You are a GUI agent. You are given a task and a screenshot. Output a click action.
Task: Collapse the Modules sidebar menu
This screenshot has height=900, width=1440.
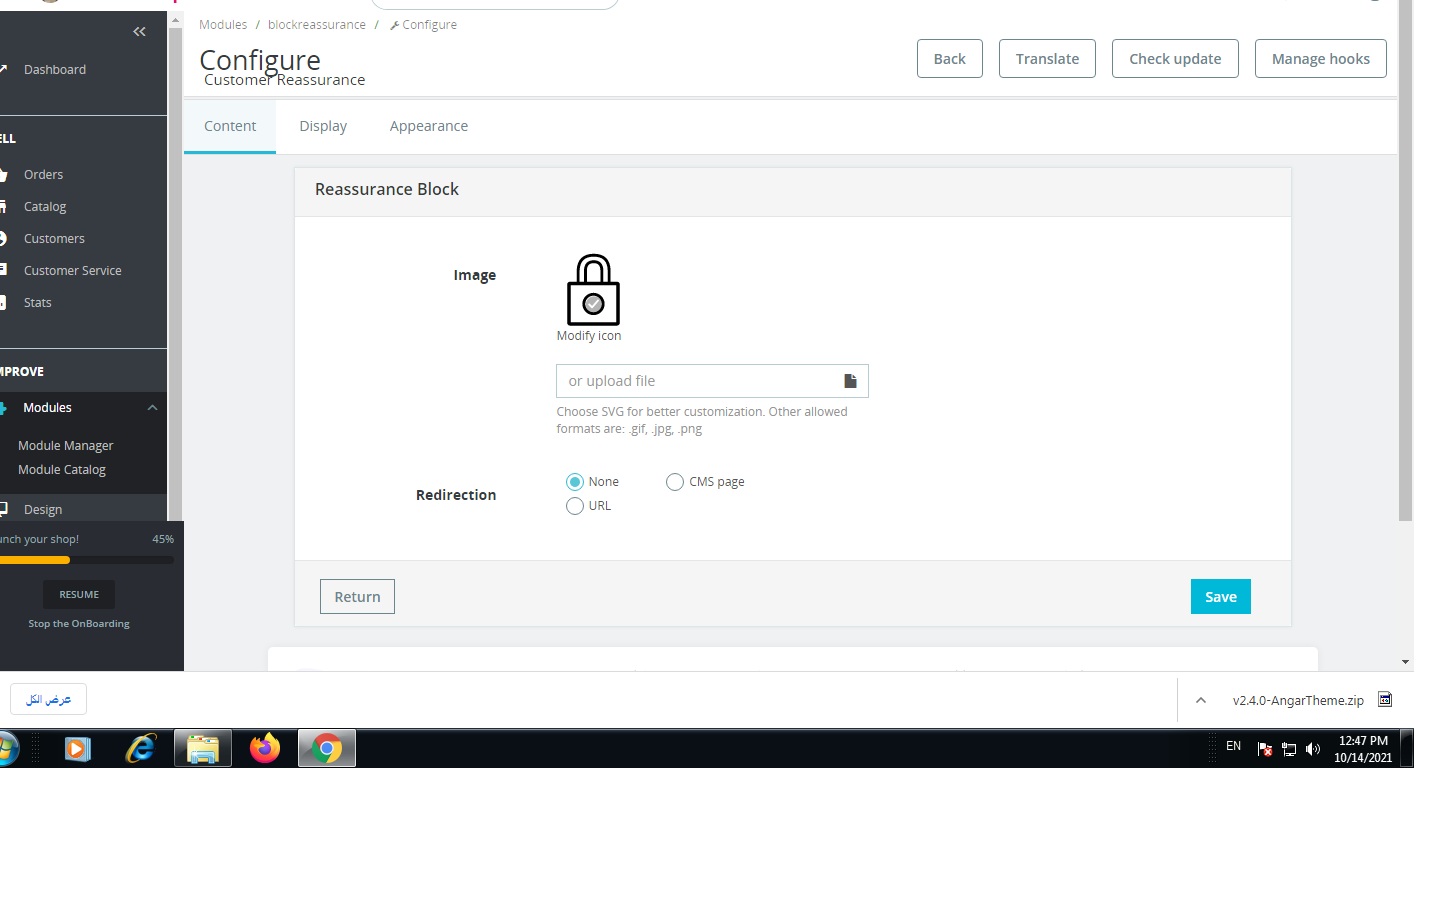[152, 407]
